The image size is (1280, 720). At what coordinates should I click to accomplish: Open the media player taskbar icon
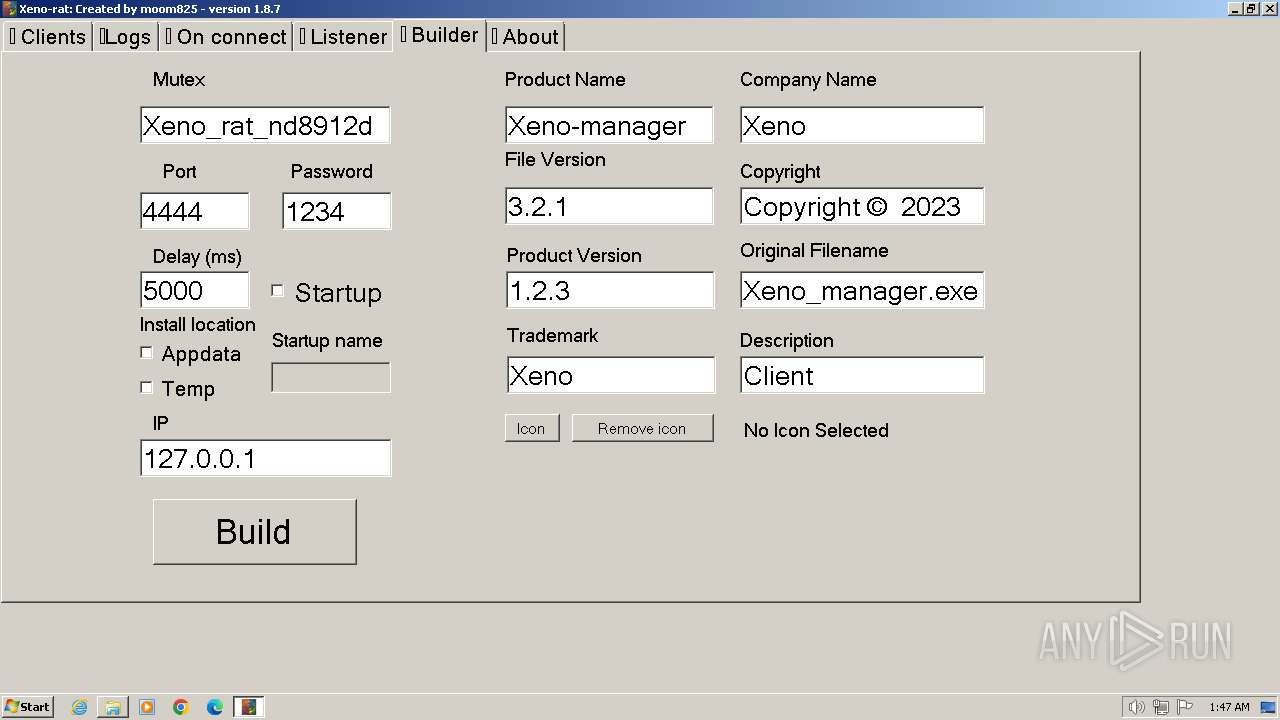pos(147,707)
